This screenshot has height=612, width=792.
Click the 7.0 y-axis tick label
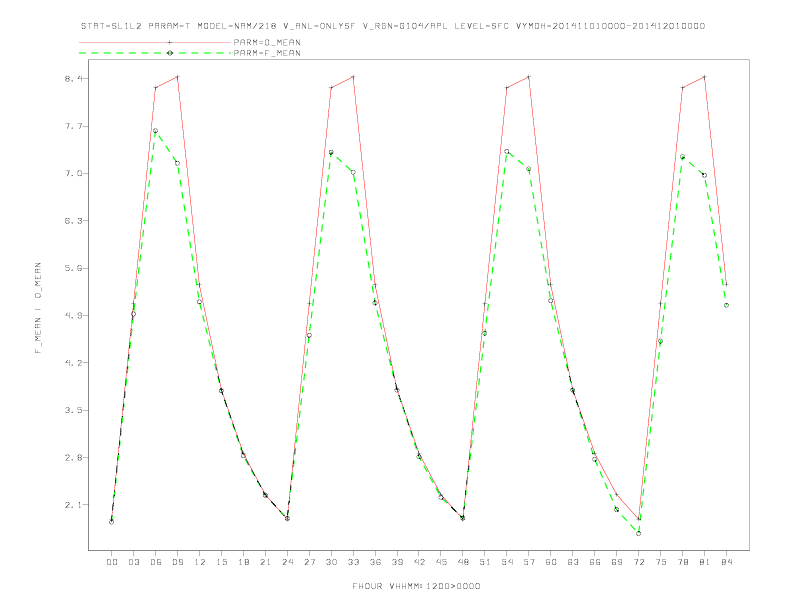tap(73, 174)
